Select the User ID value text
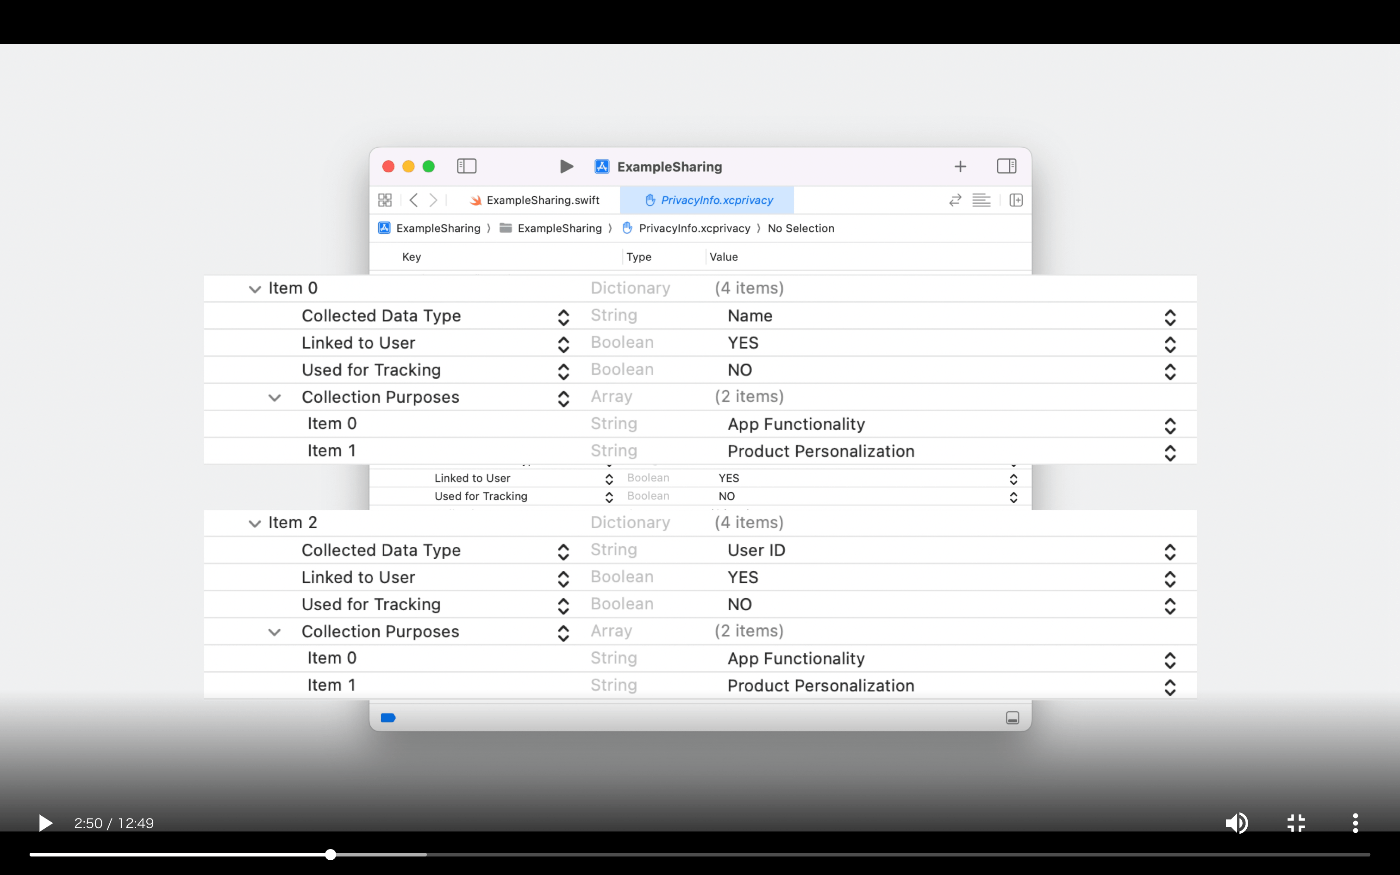1400x875 pixels. [x=757, y=550]
